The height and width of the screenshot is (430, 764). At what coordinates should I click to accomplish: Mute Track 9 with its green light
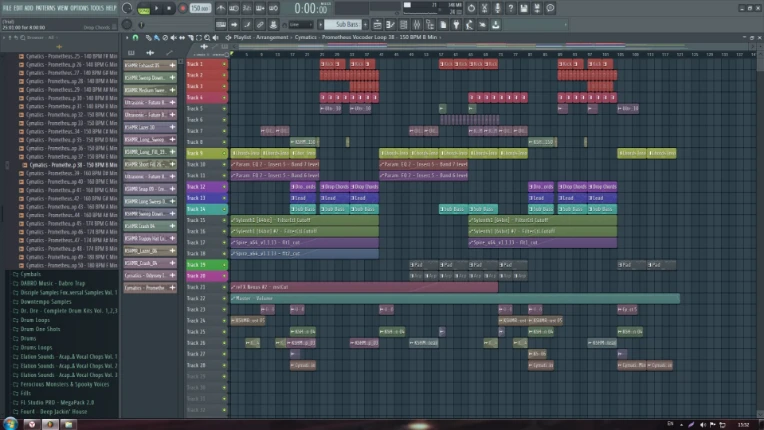click(224, 153)
